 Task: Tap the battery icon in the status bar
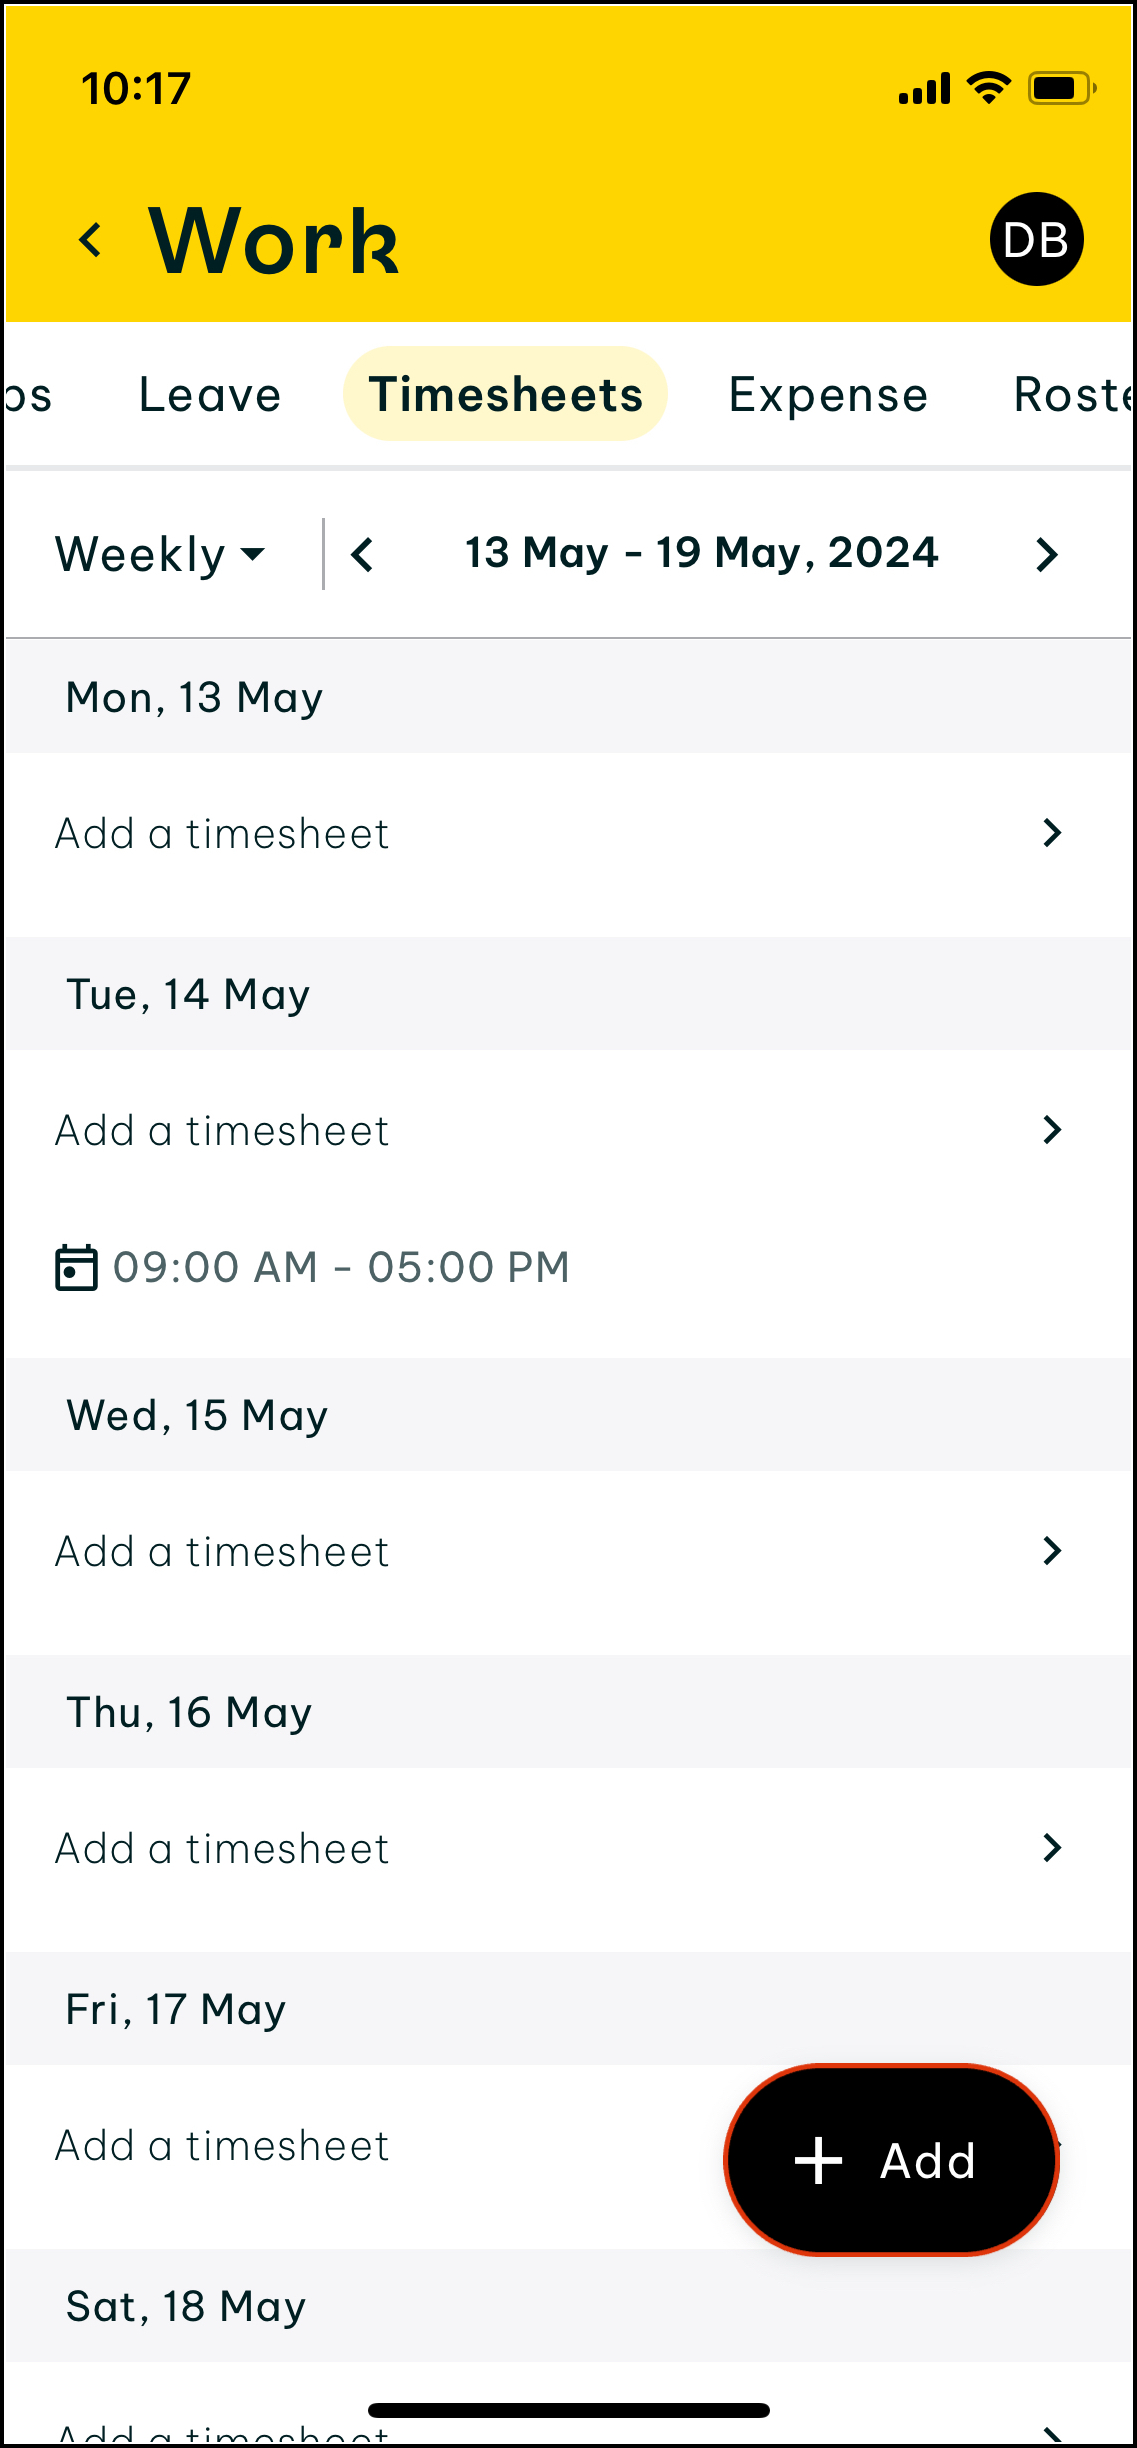click(1061, 89)
